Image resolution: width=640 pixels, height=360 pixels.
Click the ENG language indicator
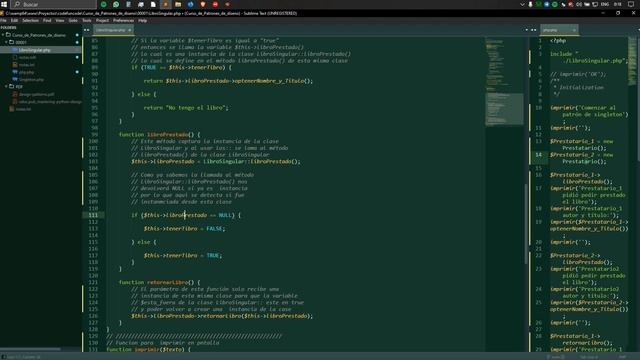[605, 4]
